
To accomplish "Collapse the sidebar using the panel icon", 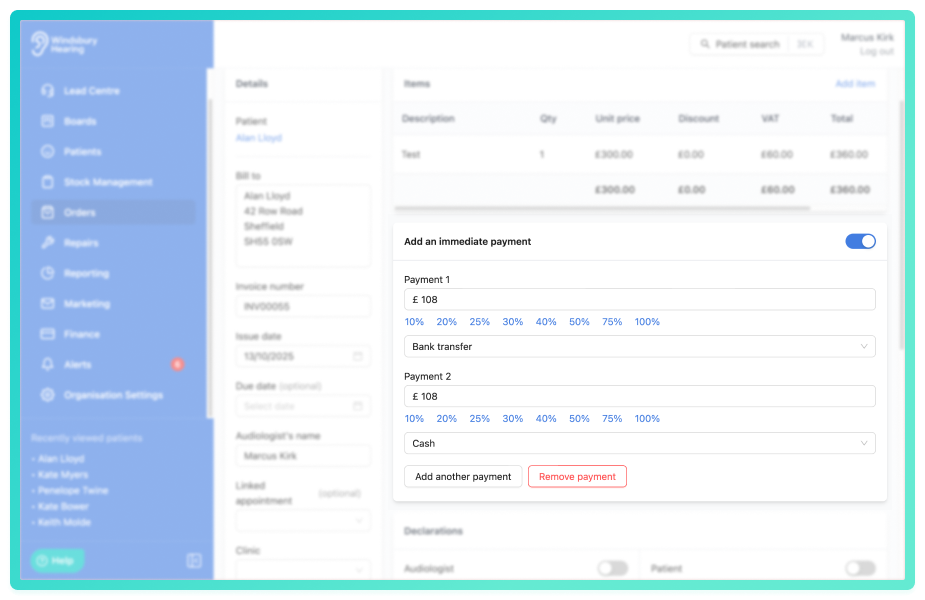I will pyautogui.click(x=194, y=560).
